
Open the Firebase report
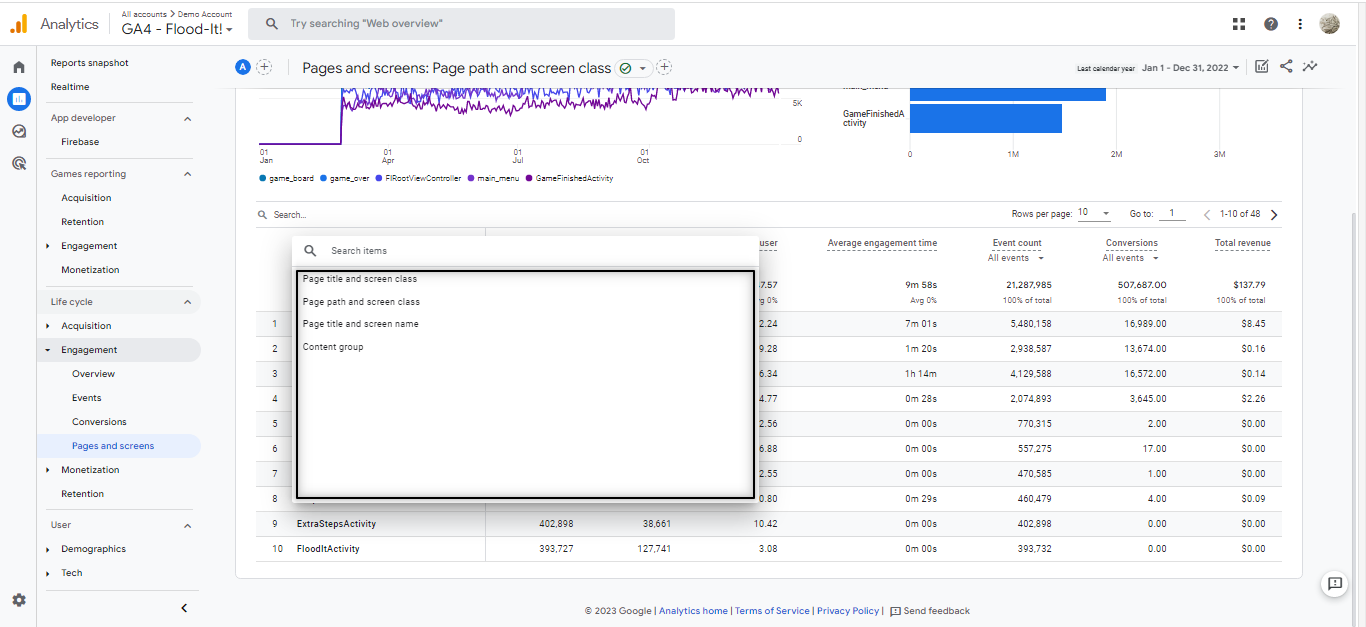tap(80, 142)
